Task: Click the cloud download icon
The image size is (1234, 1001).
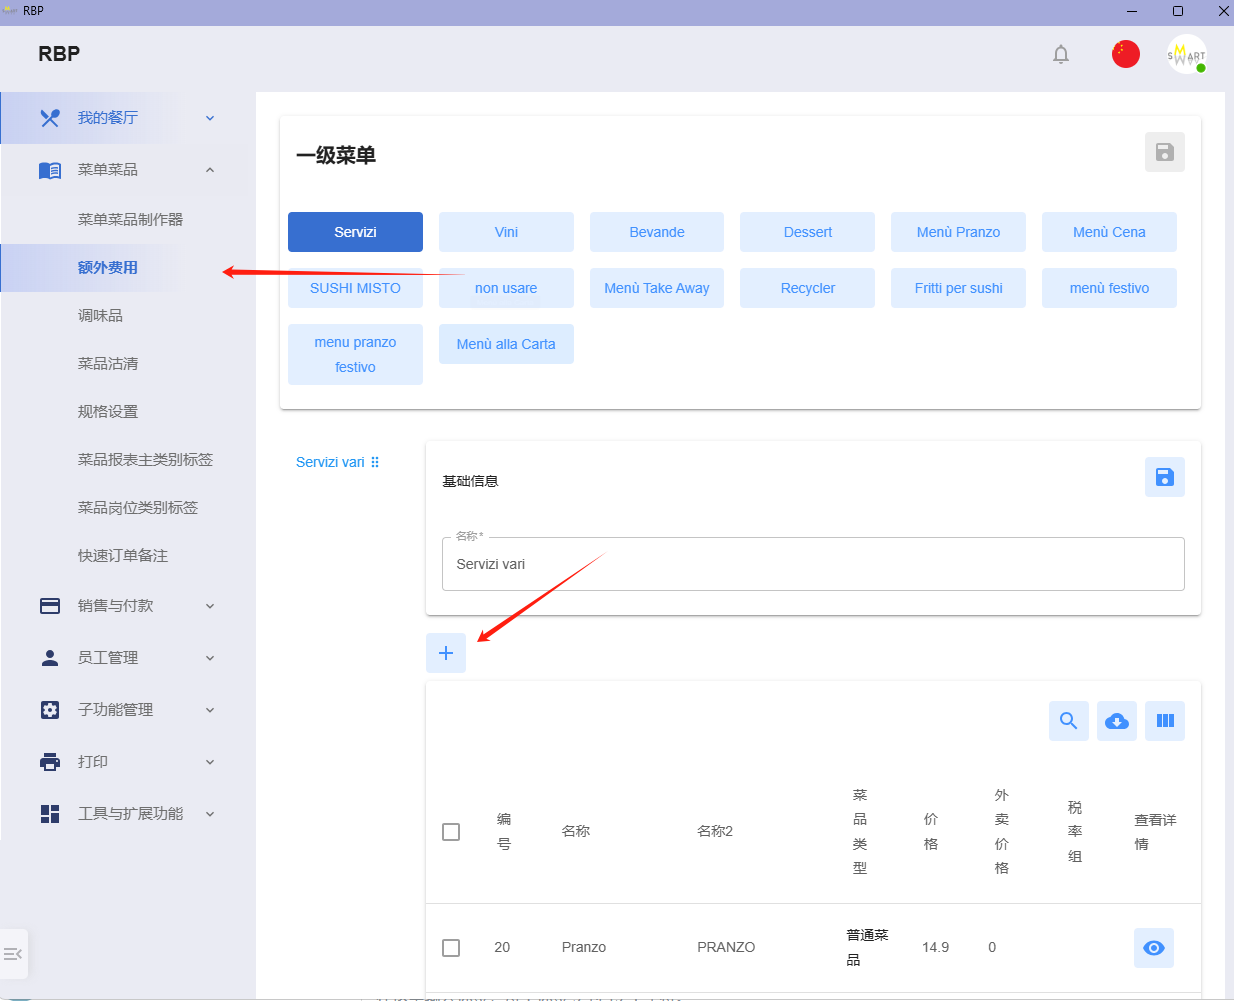Action: tap(1117, 721)
